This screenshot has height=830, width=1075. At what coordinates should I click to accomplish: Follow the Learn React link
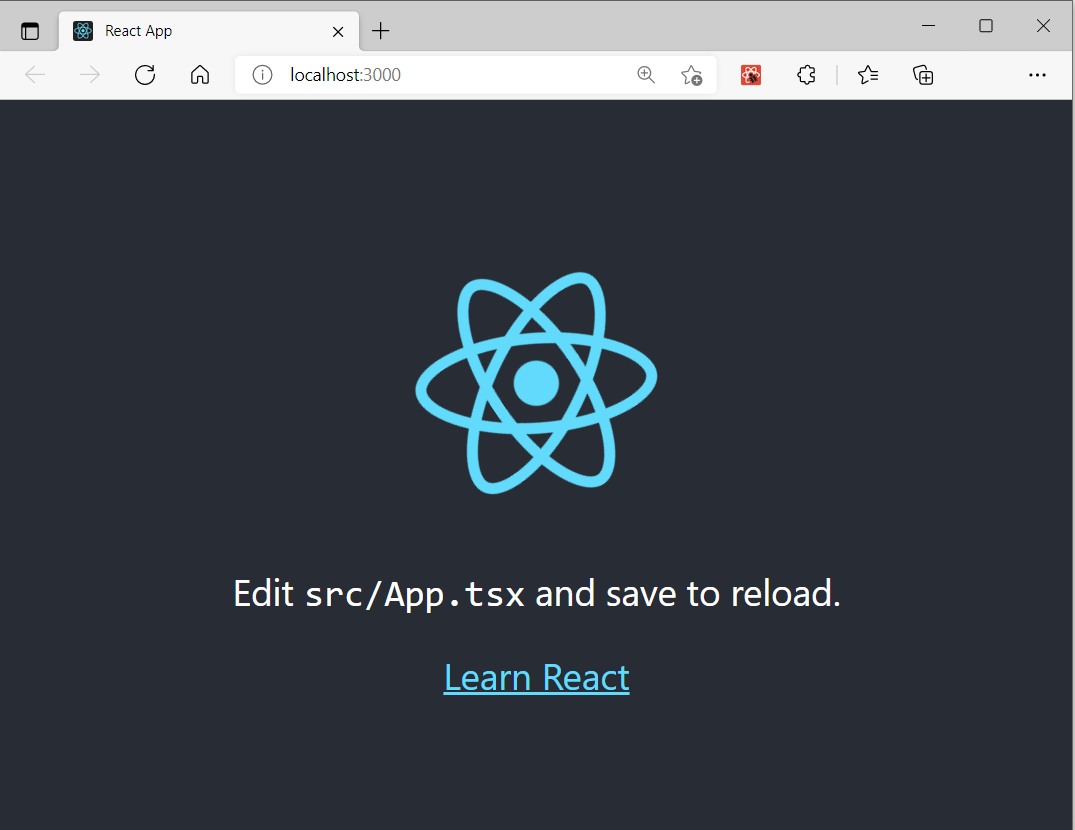click(x=536, y=677)
